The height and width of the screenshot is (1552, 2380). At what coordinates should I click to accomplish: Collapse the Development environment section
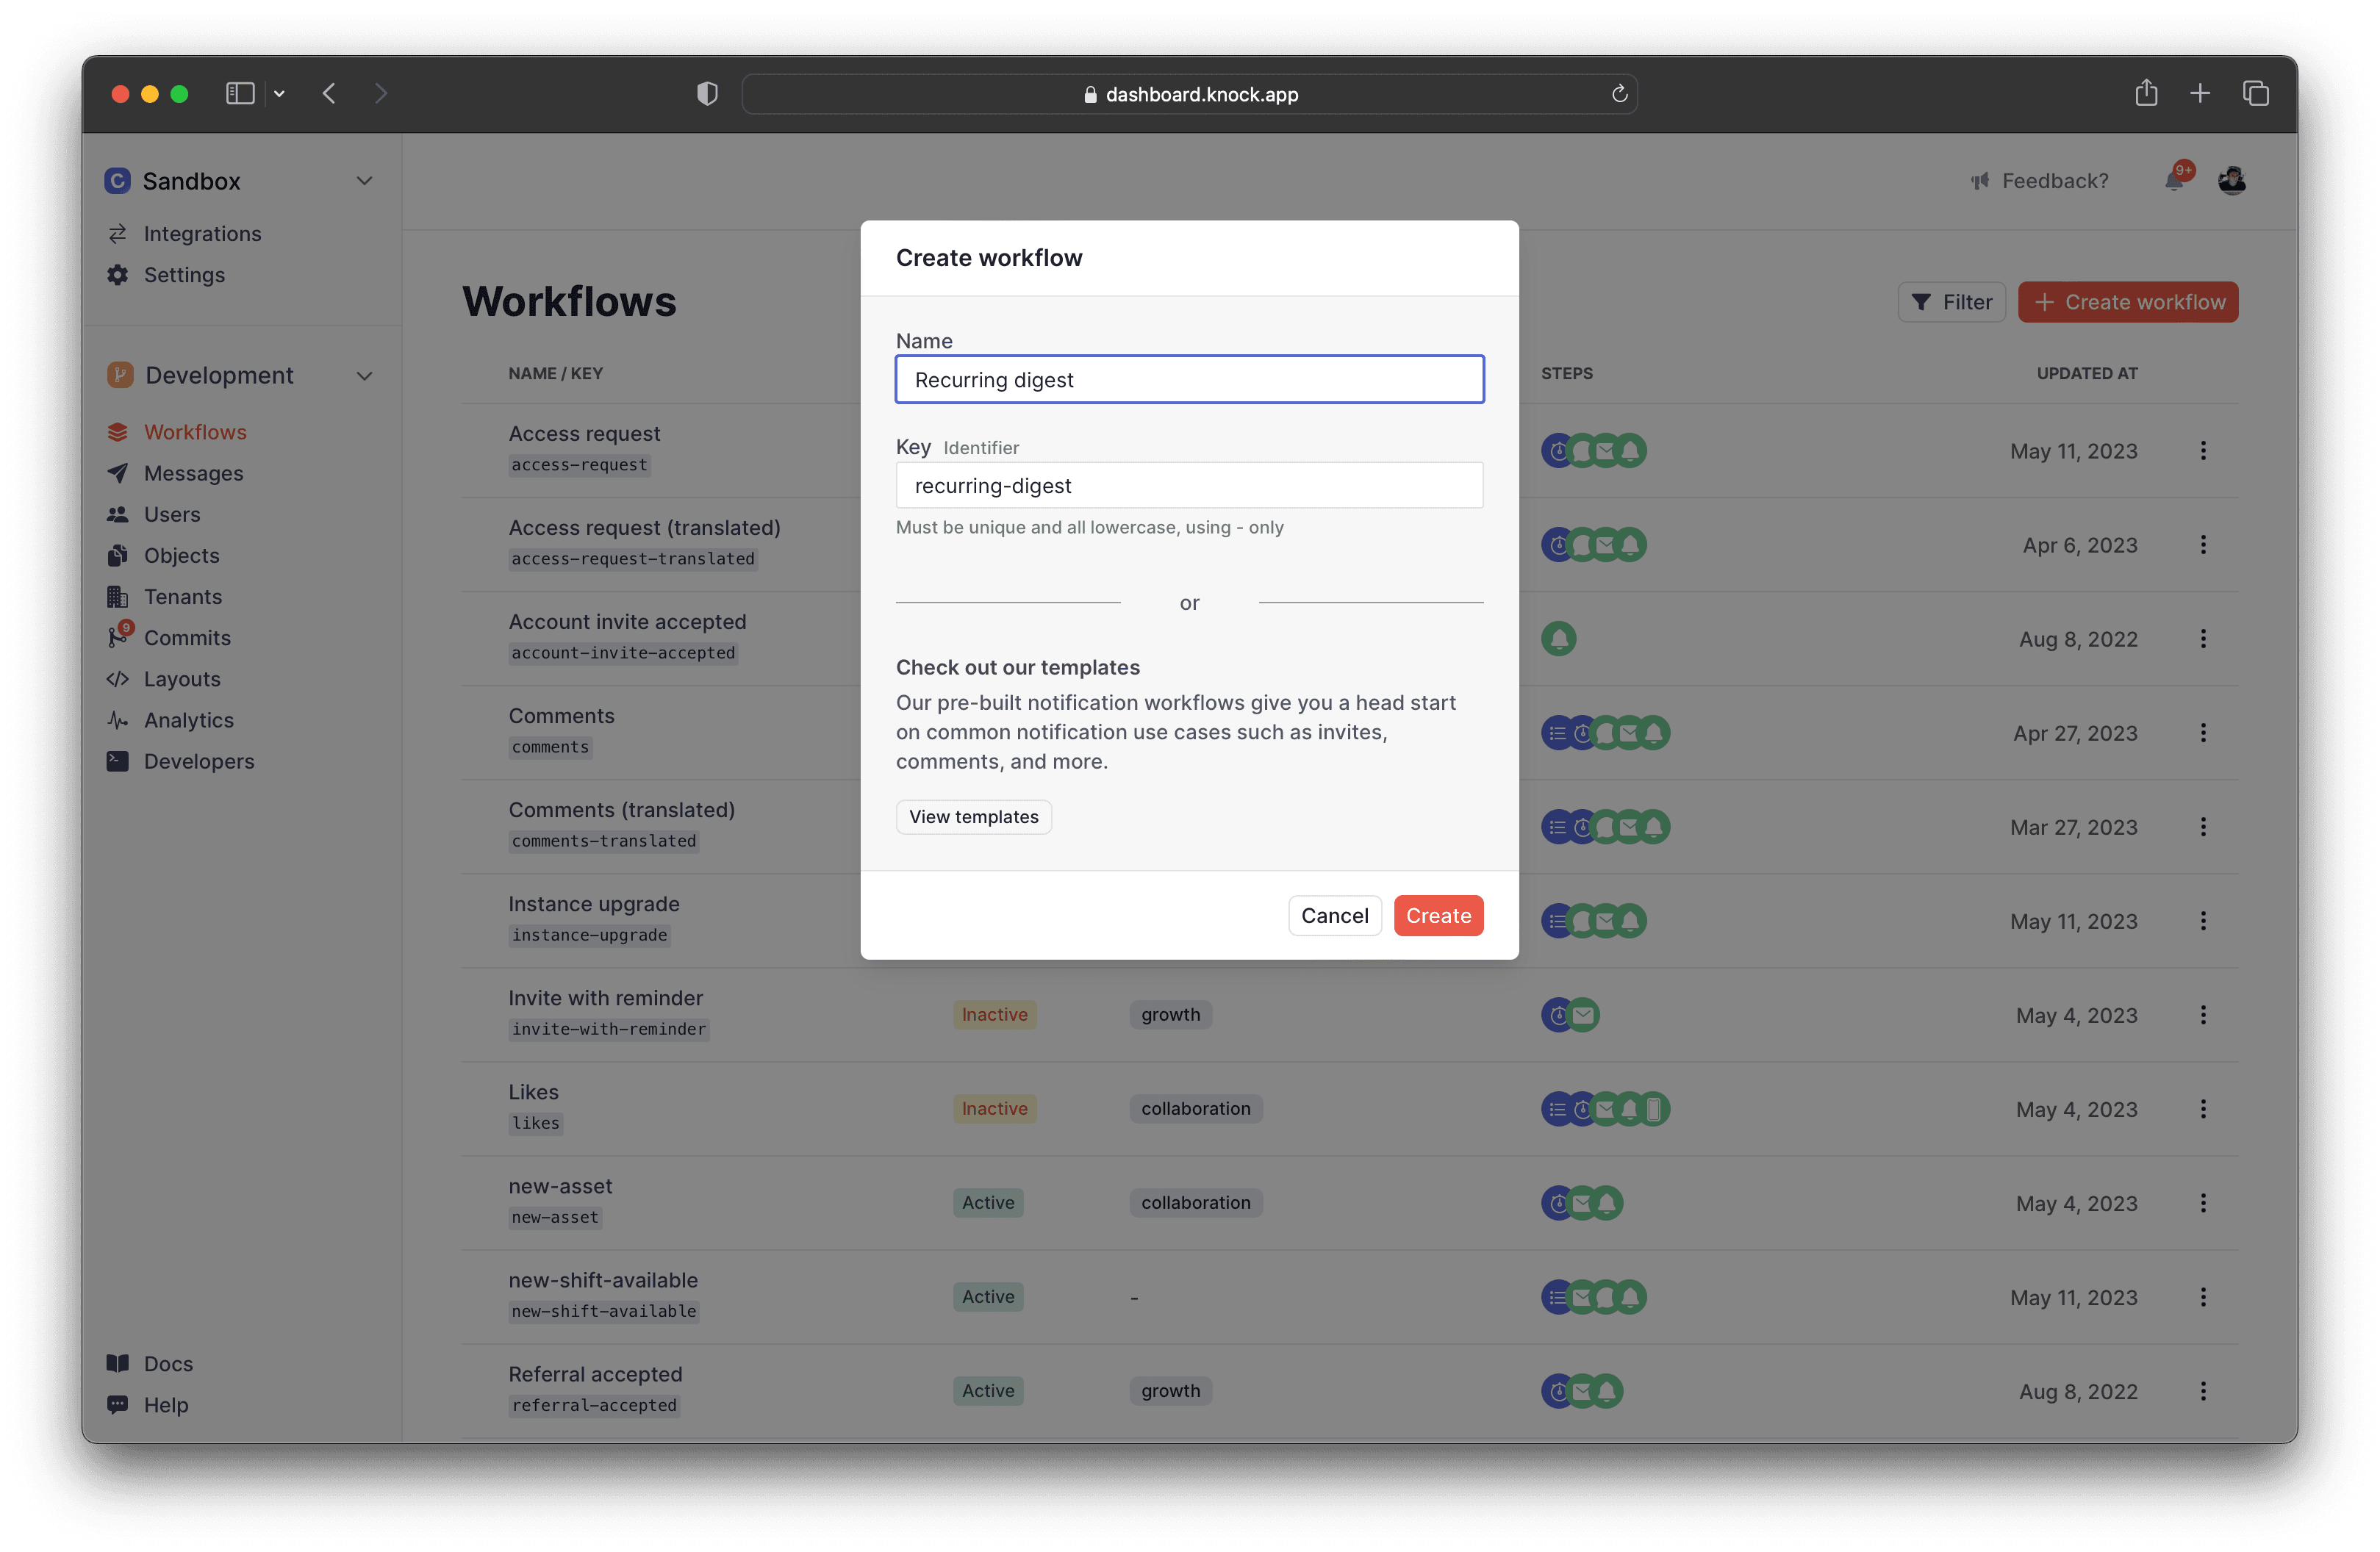364,375
